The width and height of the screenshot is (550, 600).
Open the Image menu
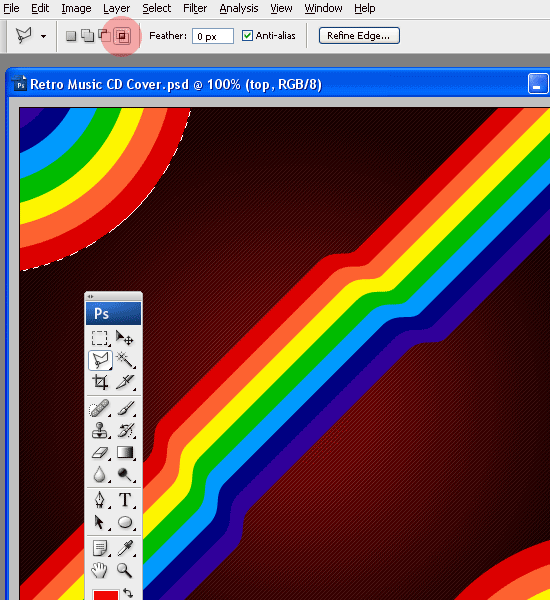(76, 8)
